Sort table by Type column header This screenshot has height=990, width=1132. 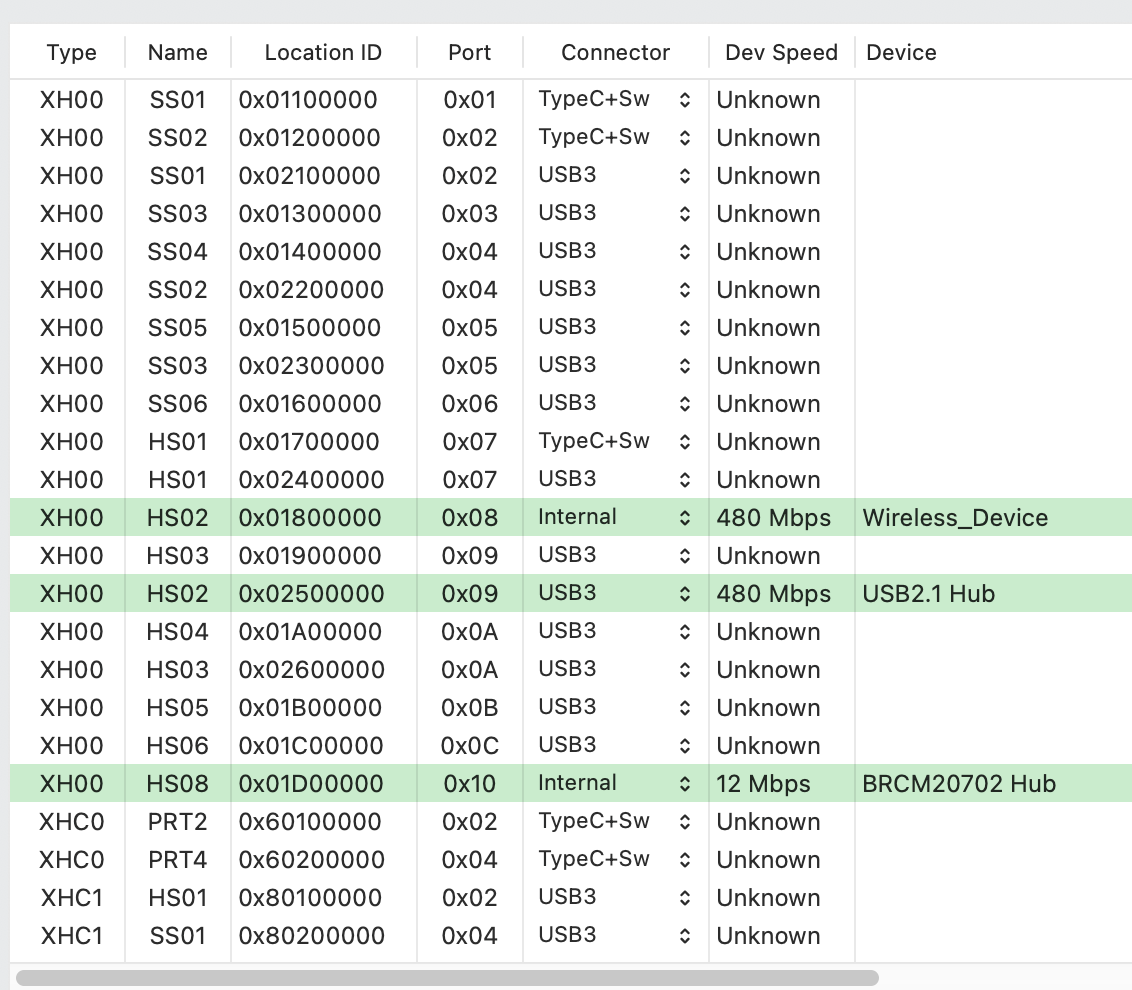coord(71,53)
